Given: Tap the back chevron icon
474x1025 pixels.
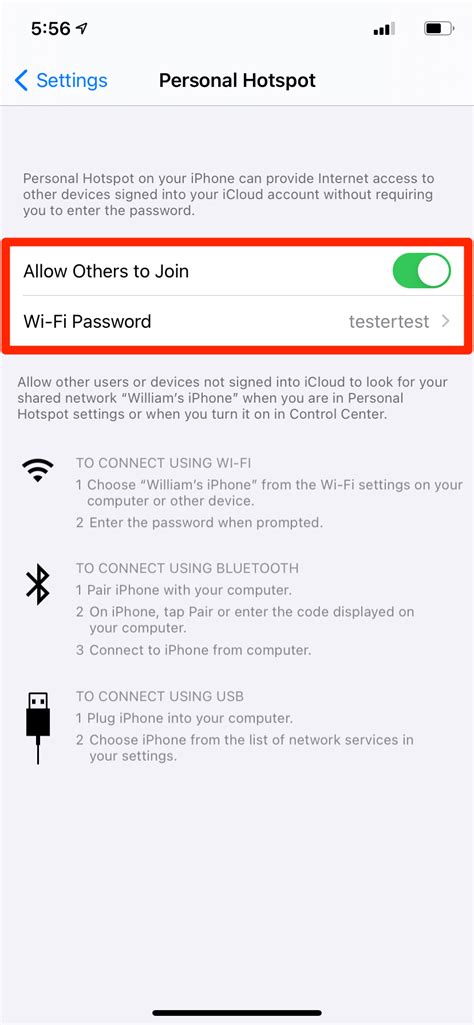Looking at the screenshot, I should tap(21, 80).
